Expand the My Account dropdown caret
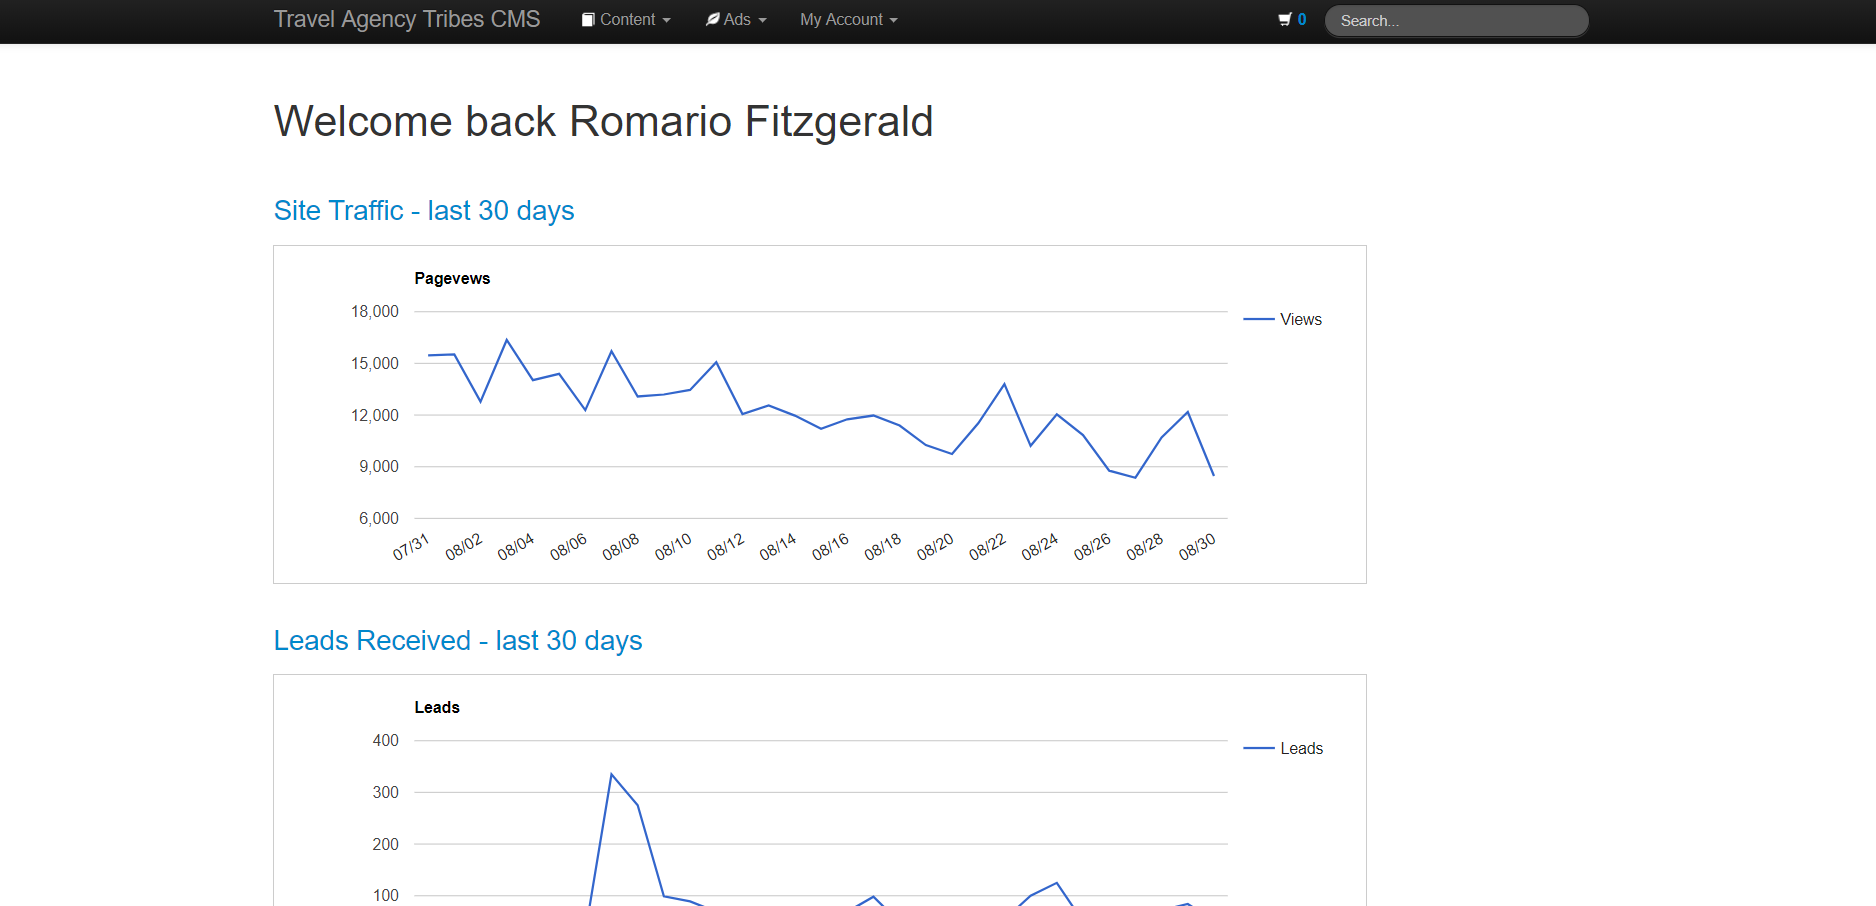 pyautogui.click(x=894, y=21)
